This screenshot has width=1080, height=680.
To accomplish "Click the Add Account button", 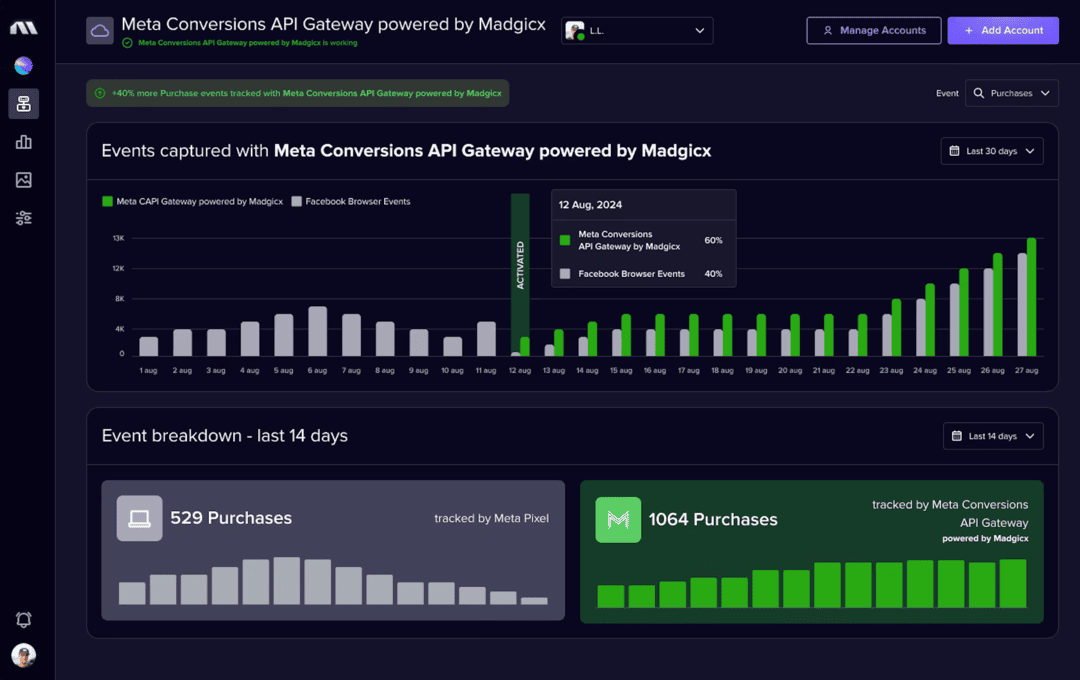I will [1003, 30].
